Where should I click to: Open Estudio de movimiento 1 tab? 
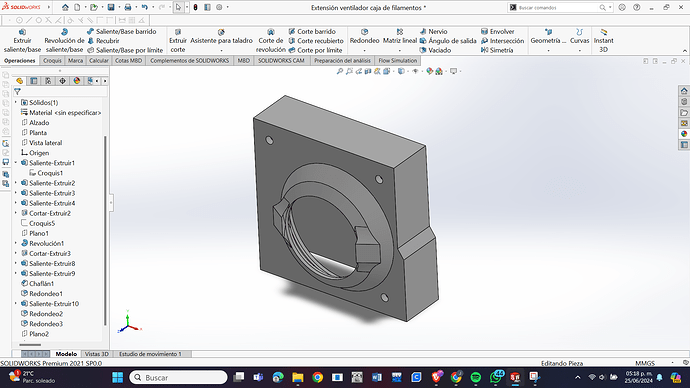click(150, 354)
